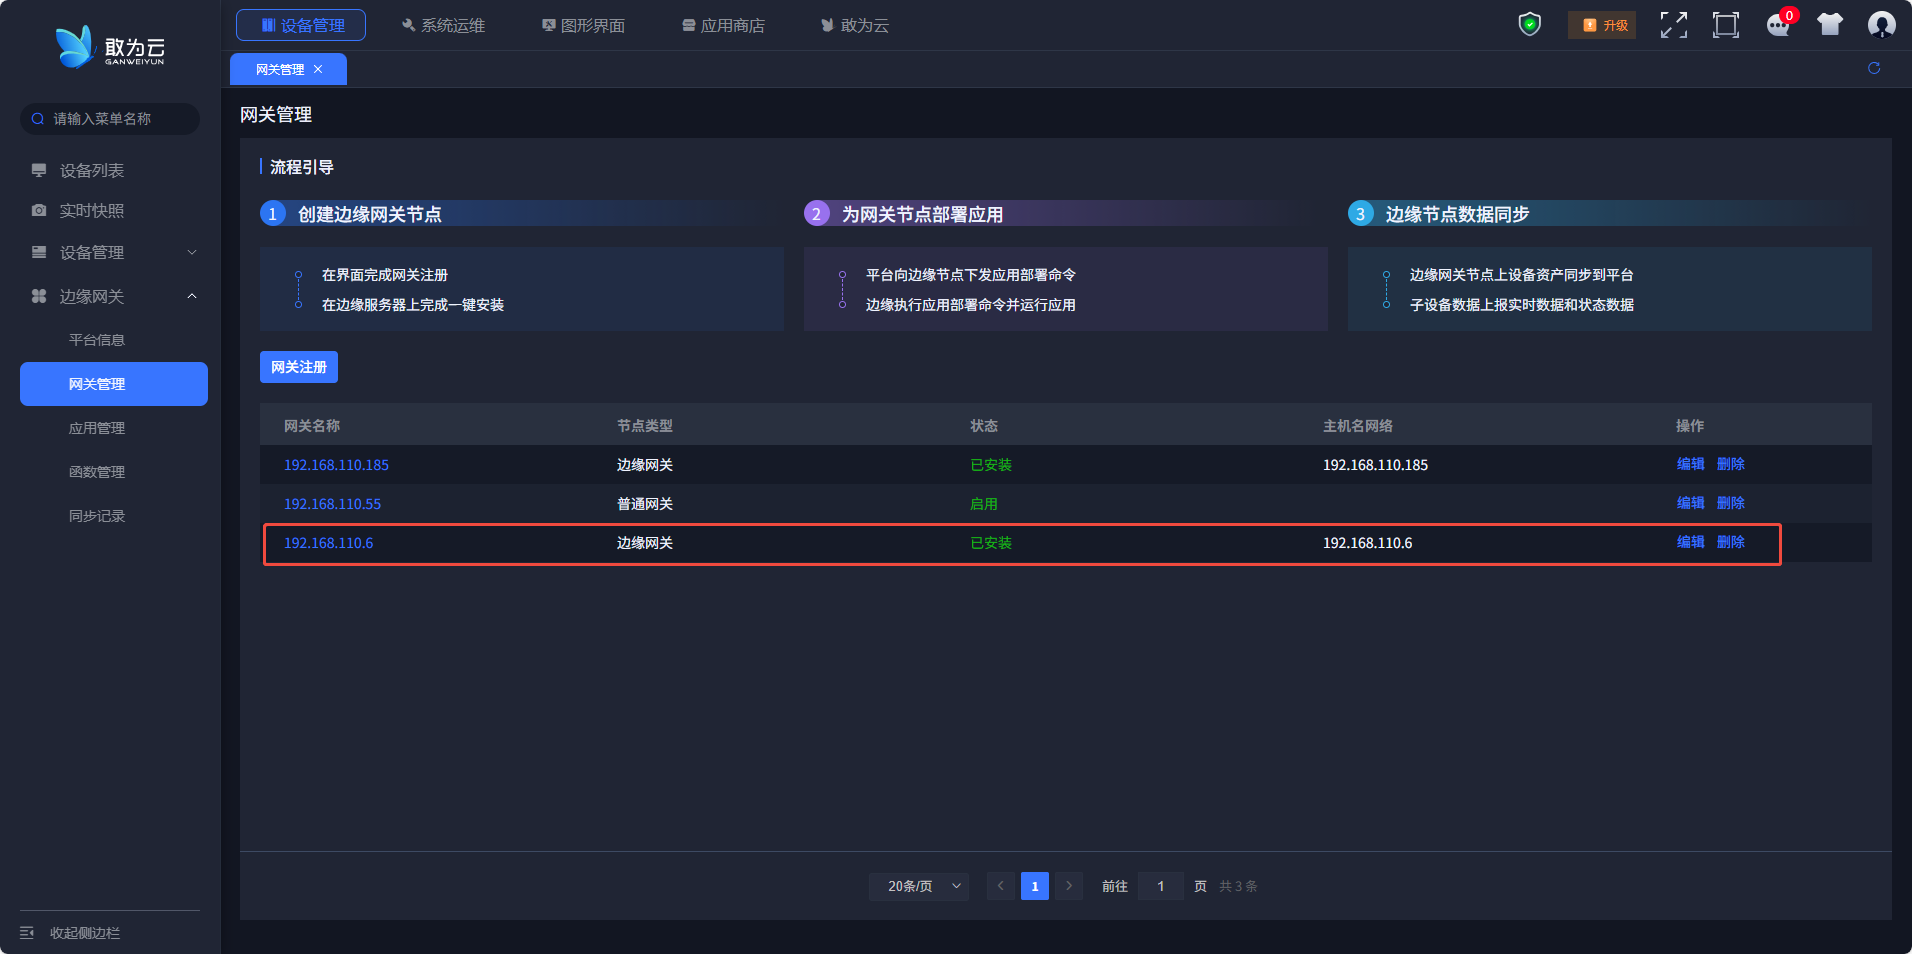
Task: Open the 应用商店 top menu
Action: click(723, 25)
